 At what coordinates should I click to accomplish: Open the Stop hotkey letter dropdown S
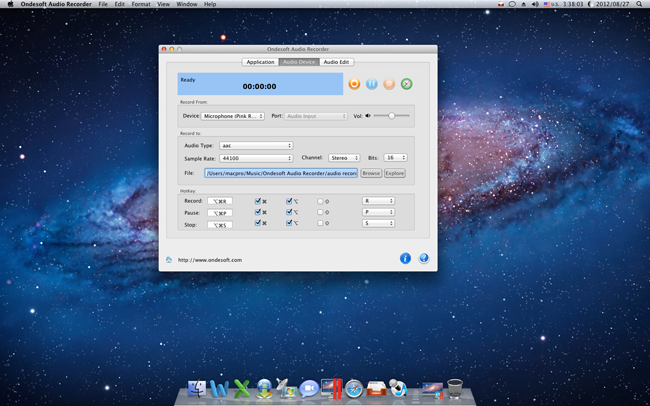378,223
